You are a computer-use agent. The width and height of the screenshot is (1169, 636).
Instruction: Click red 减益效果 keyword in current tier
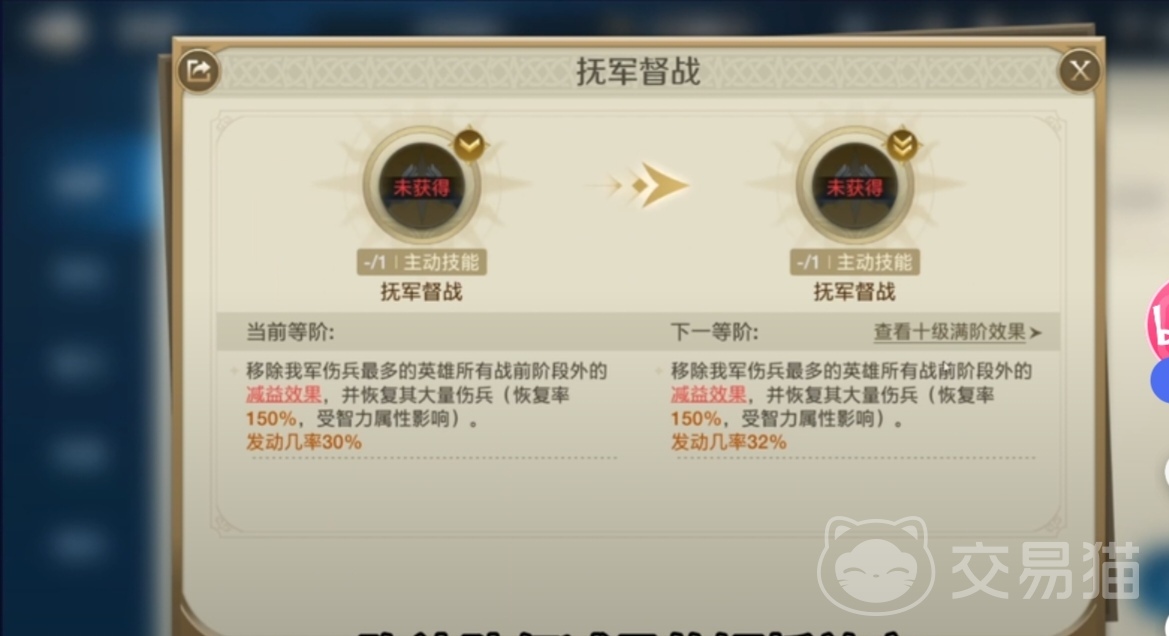point(283,394)
